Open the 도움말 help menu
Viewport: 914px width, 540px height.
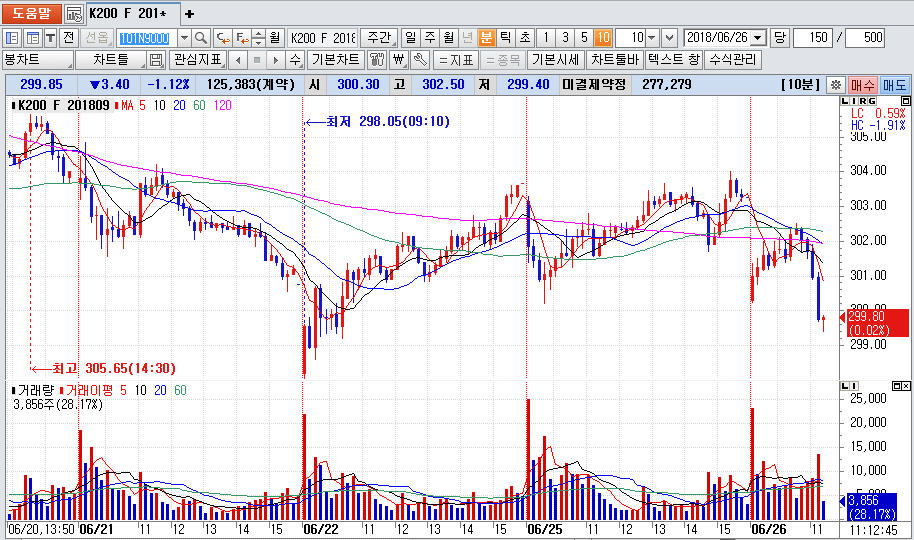pyautogui.click(x=31, y=14)
